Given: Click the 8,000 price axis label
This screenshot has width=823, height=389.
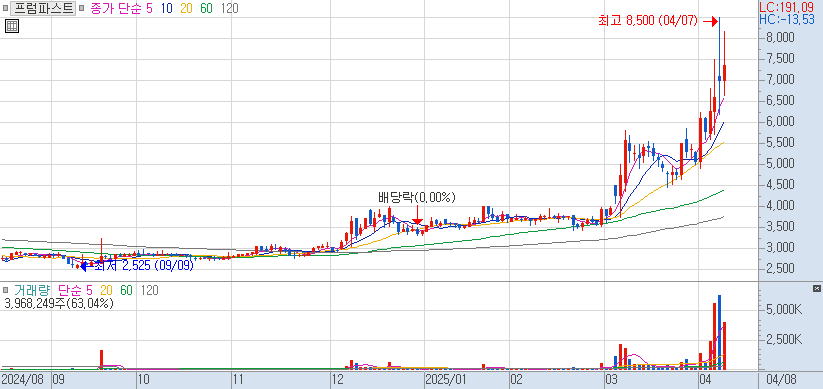Looking at the screenshot, I should pyautogui.click(x=779, y=38).
